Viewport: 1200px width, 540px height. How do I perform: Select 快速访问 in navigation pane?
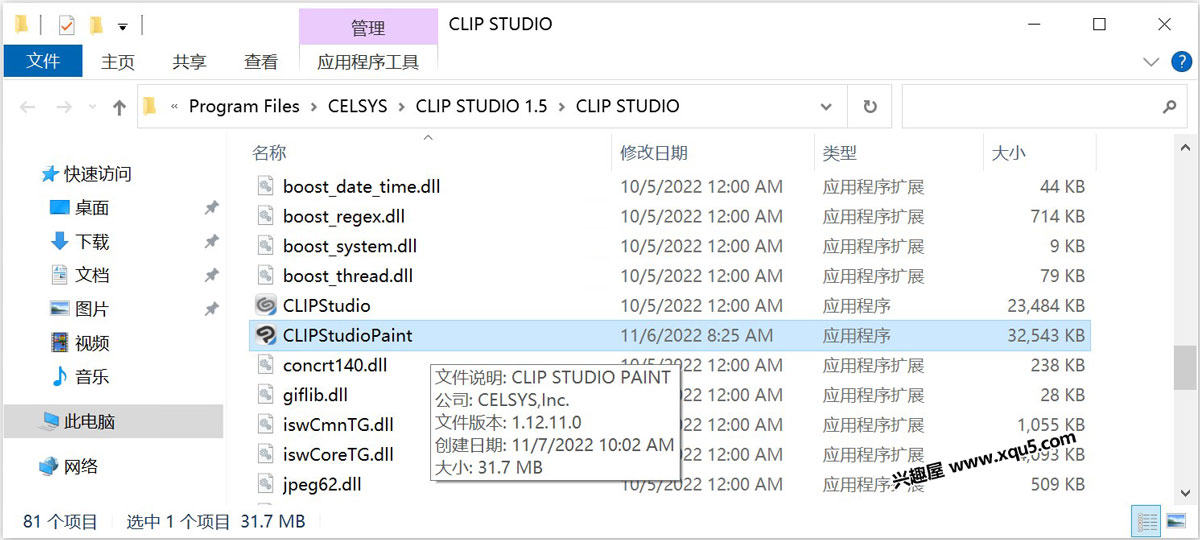98,174
